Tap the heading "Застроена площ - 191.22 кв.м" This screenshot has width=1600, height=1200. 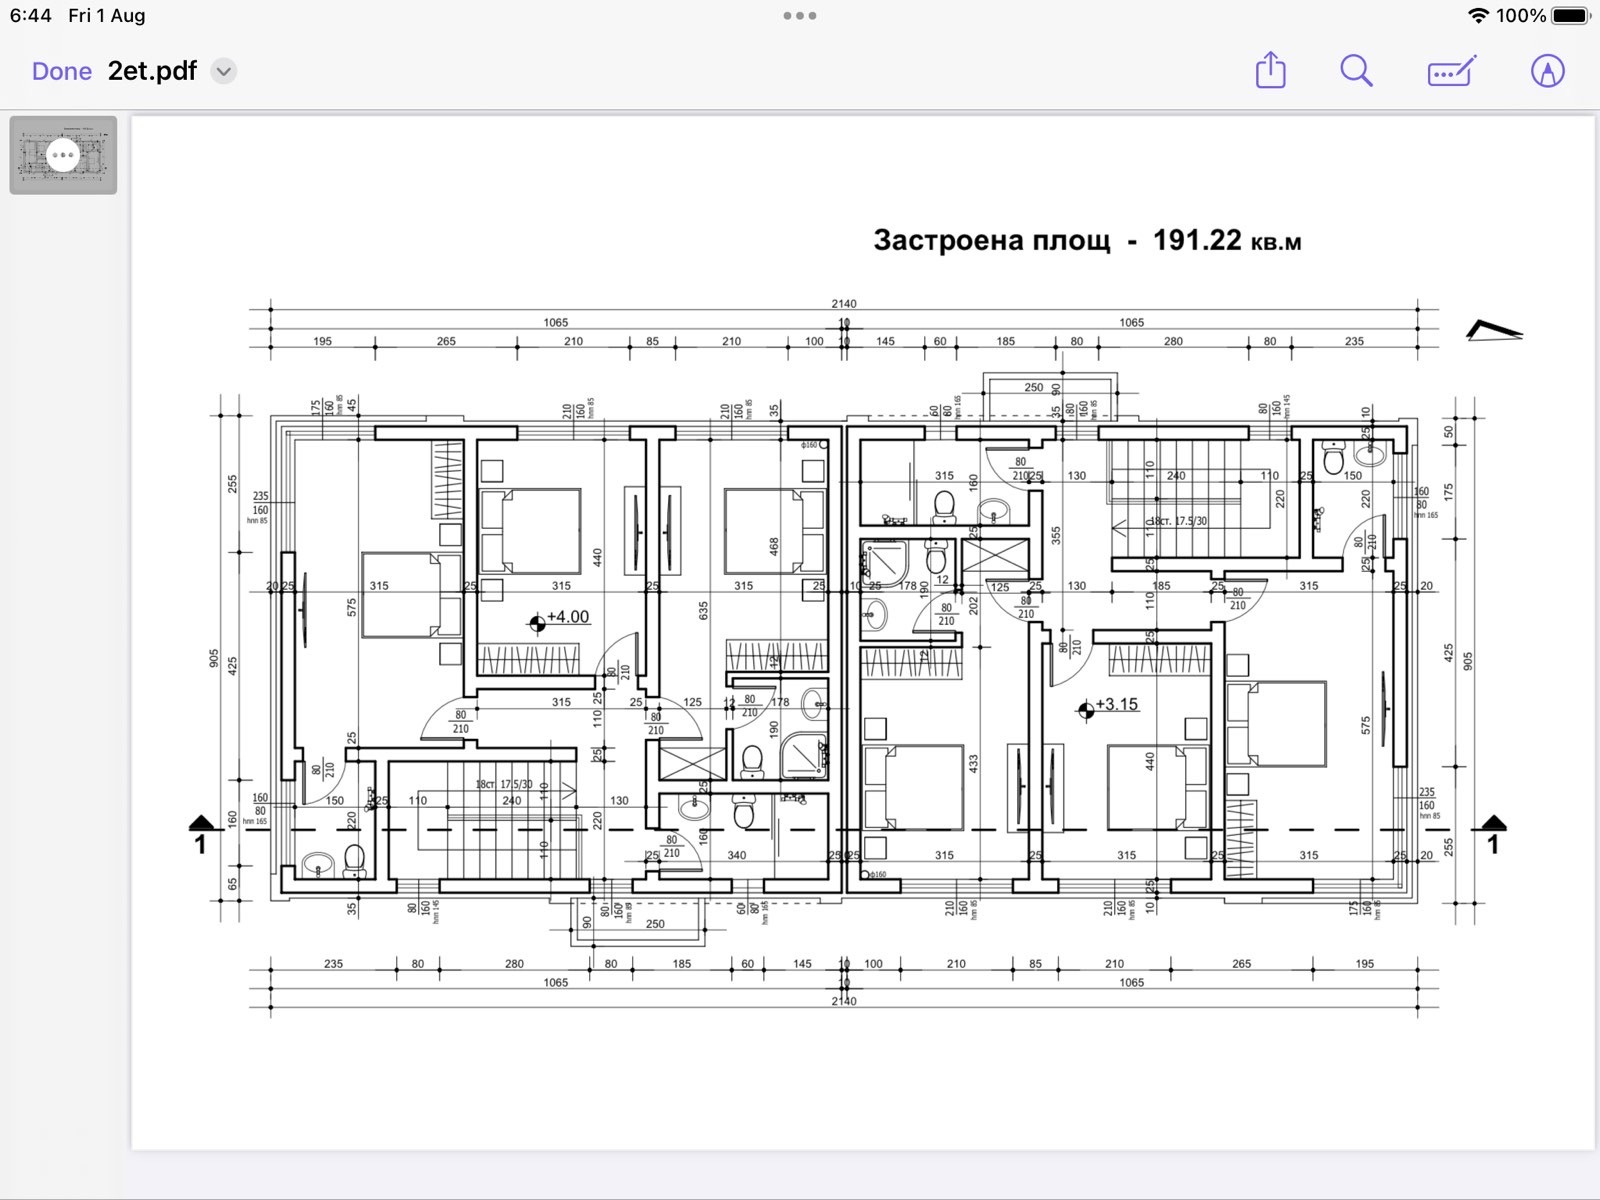coord(1087,241)
